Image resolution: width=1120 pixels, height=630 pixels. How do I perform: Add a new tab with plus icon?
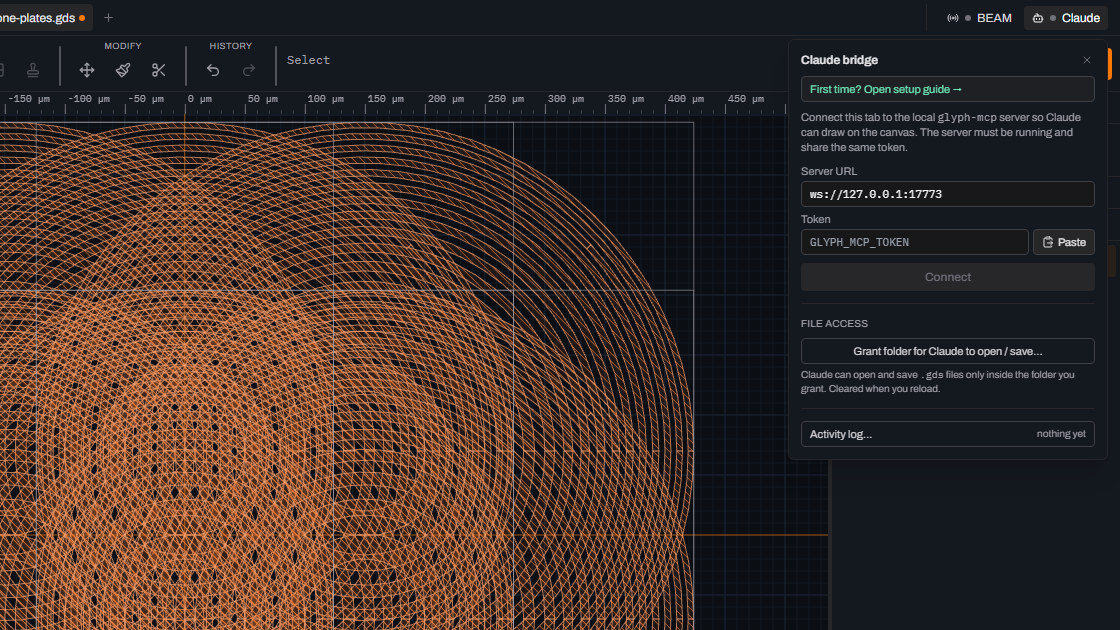click(x=109, y=18)
